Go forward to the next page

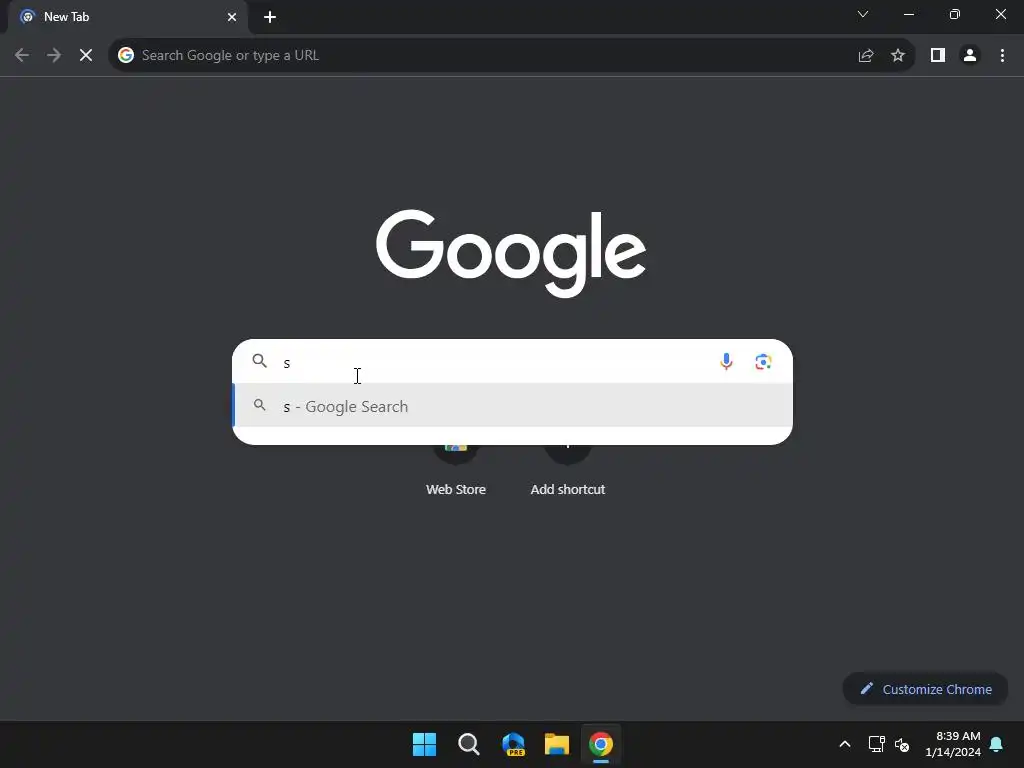tap(54, 56)
